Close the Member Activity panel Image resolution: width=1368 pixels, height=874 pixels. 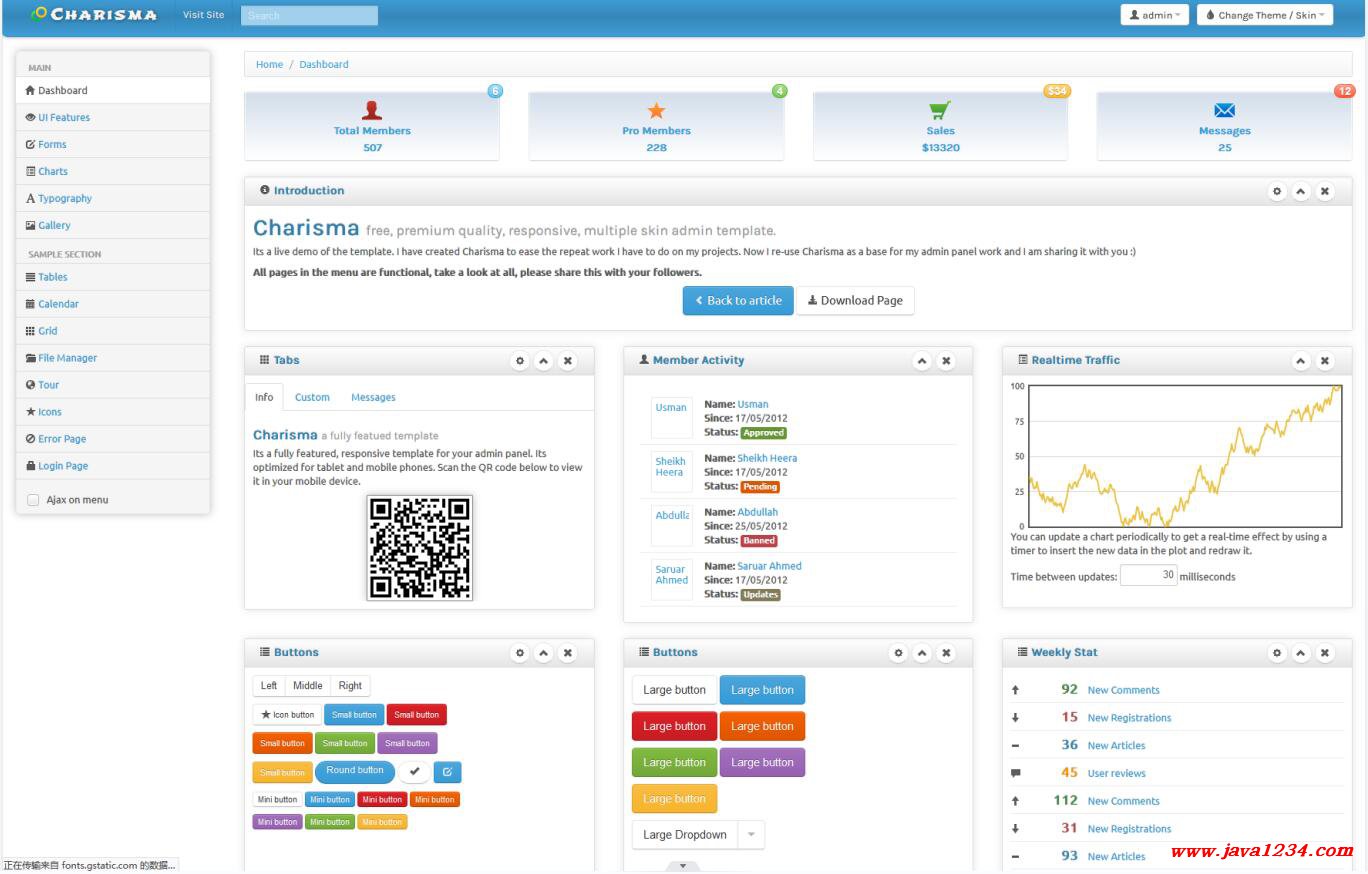click(x=946, y=361)
